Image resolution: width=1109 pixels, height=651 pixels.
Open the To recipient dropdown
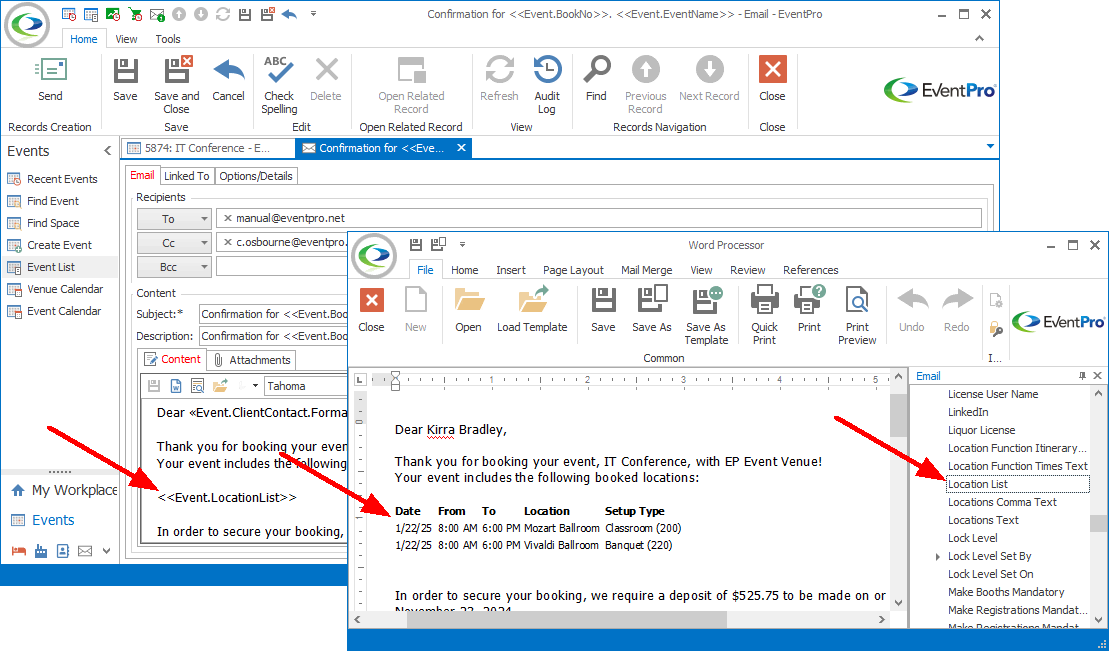coord(204,219)
